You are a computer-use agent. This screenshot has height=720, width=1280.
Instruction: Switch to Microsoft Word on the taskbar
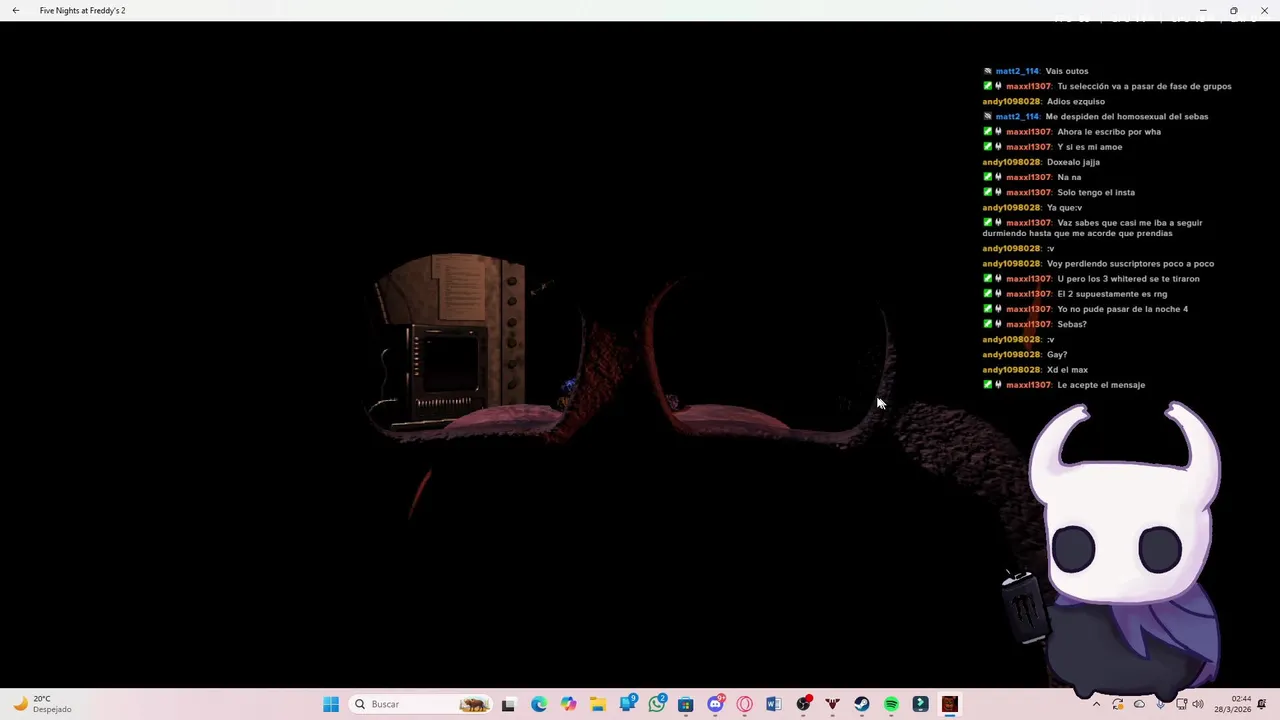(x=774, y=704)
